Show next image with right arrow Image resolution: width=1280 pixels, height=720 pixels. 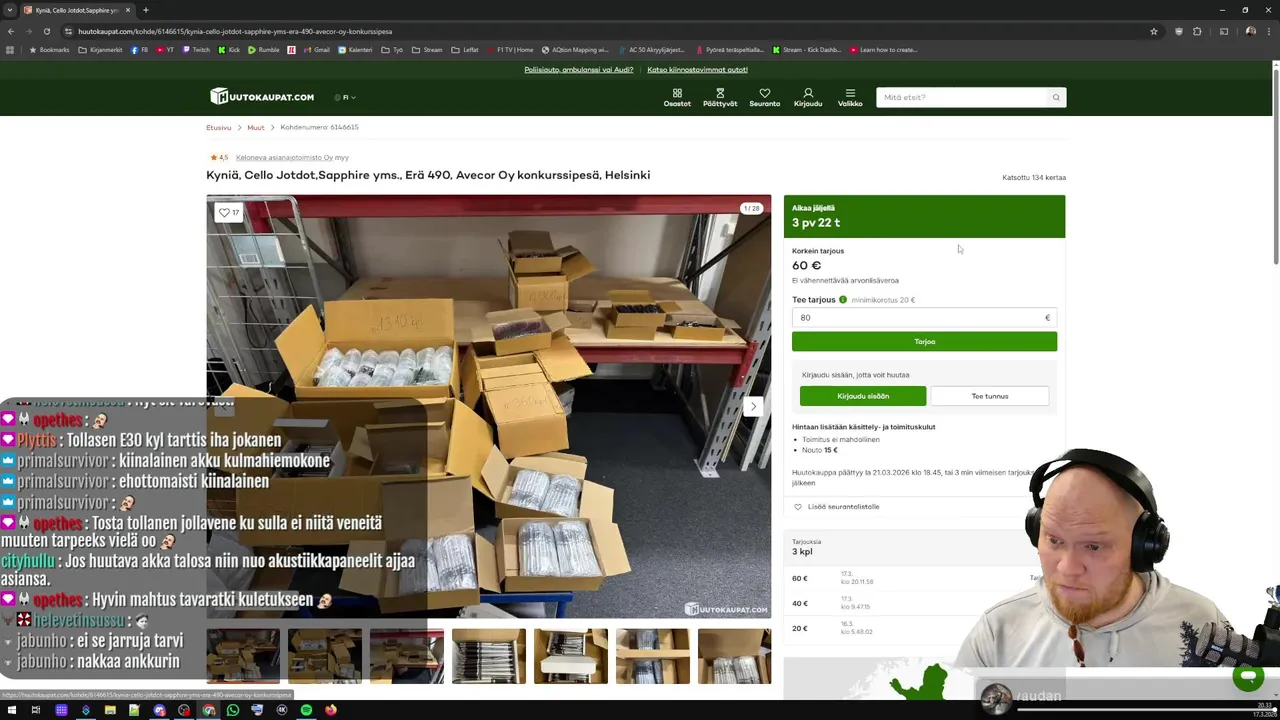(x=753, y=406)
